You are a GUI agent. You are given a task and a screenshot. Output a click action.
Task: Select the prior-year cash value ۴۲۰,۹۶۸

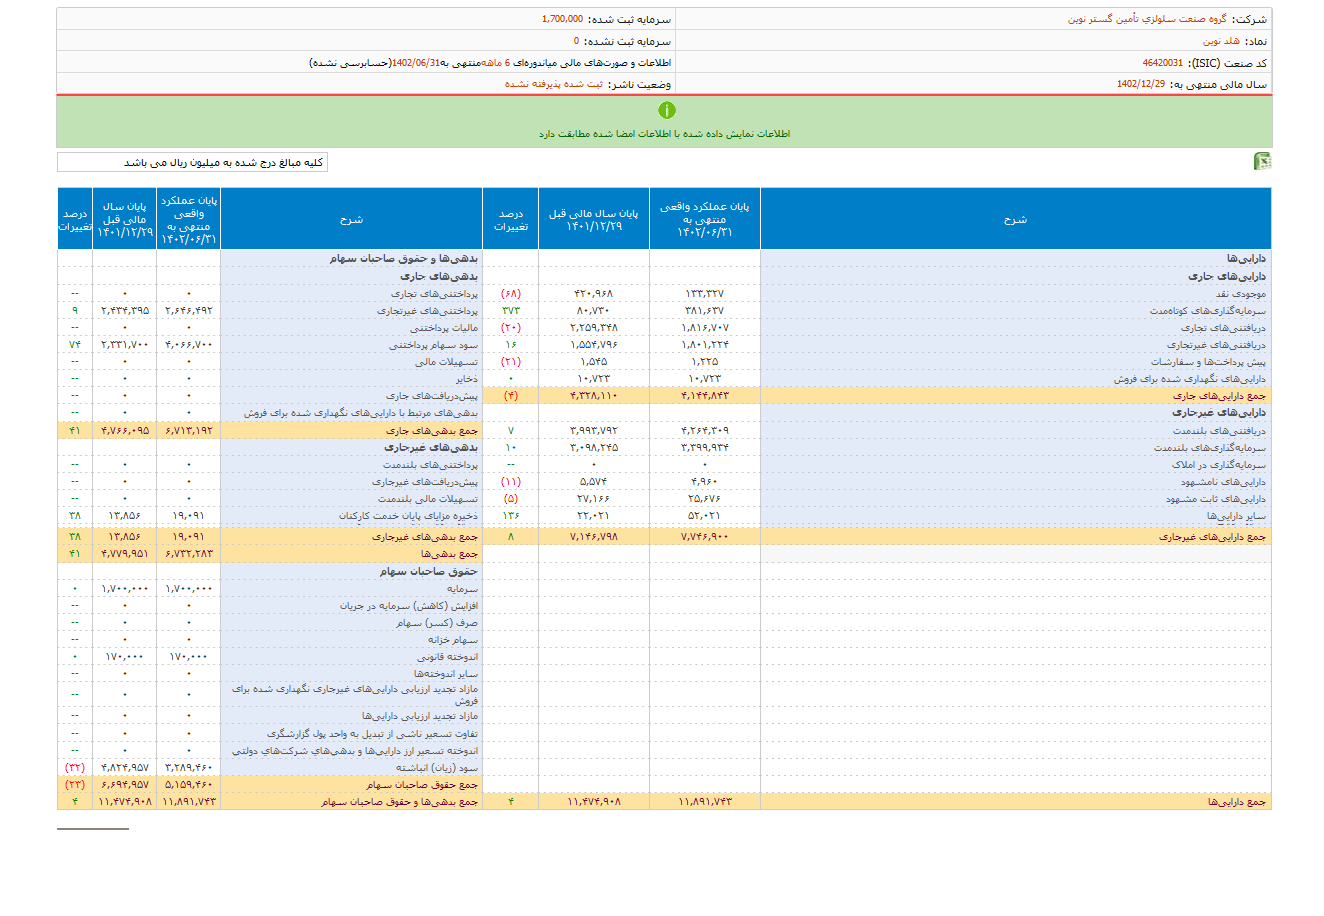click(x=594, y=294)
